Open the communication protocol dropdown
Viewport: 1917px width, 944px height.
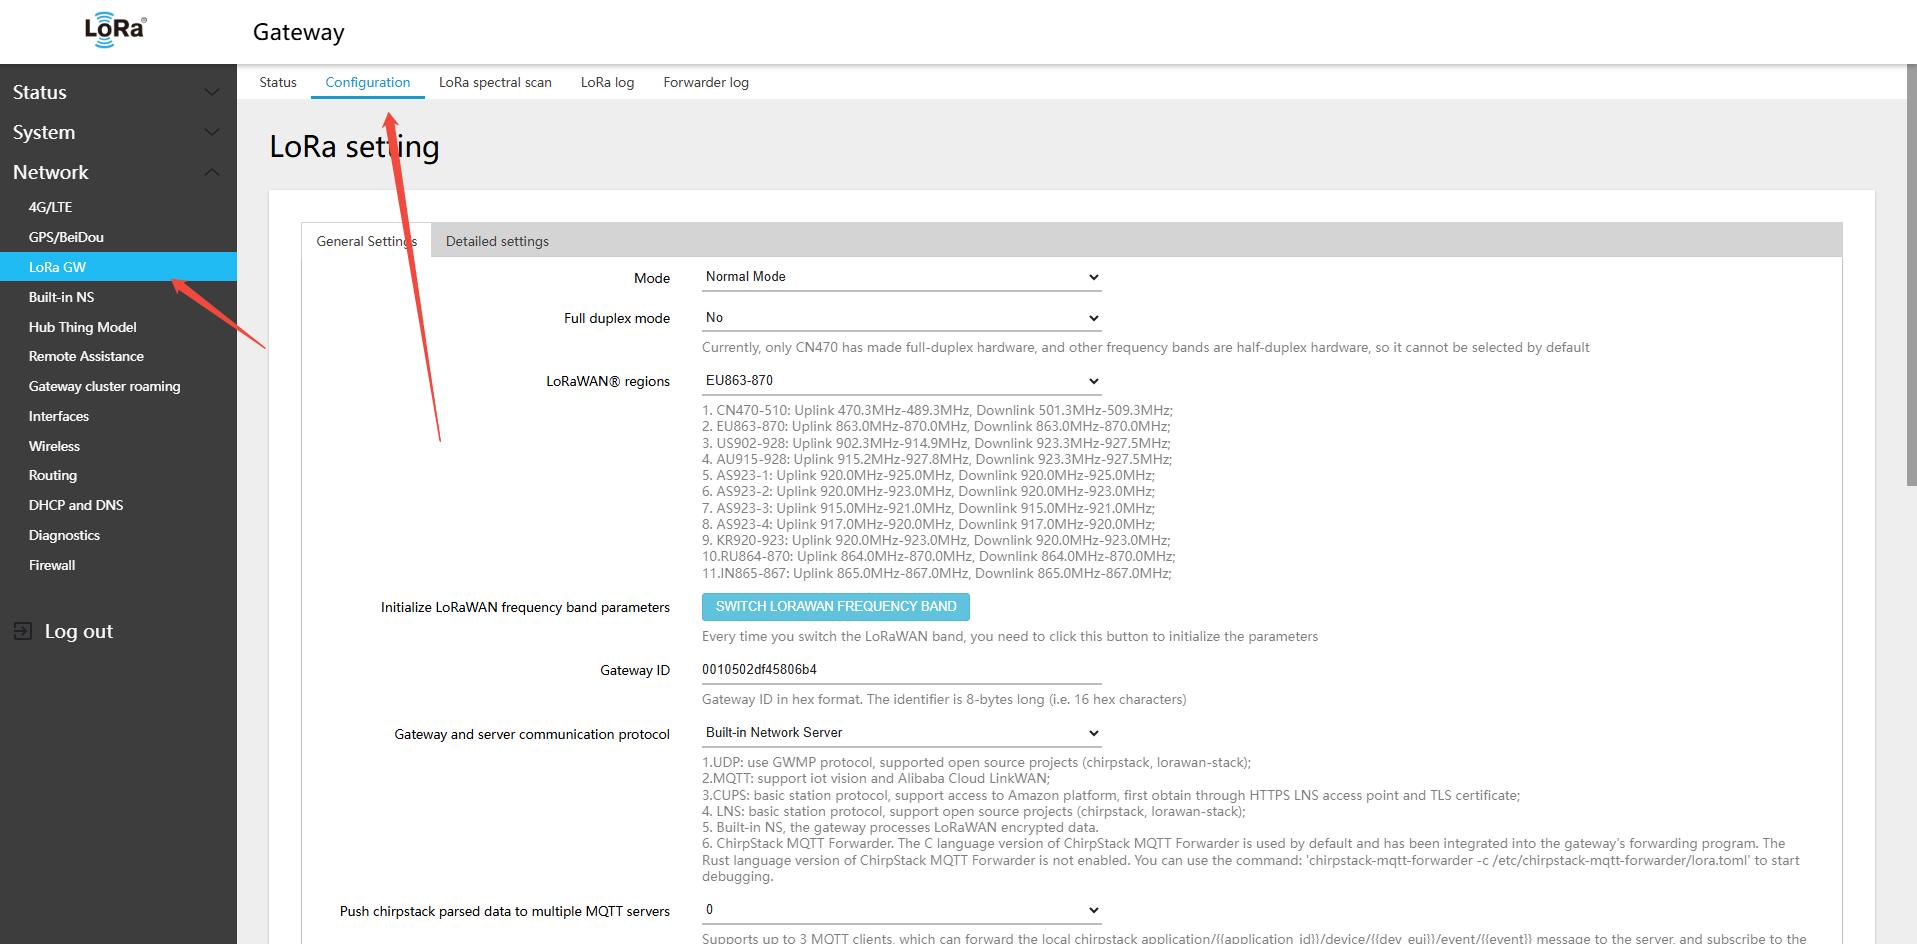900,733
